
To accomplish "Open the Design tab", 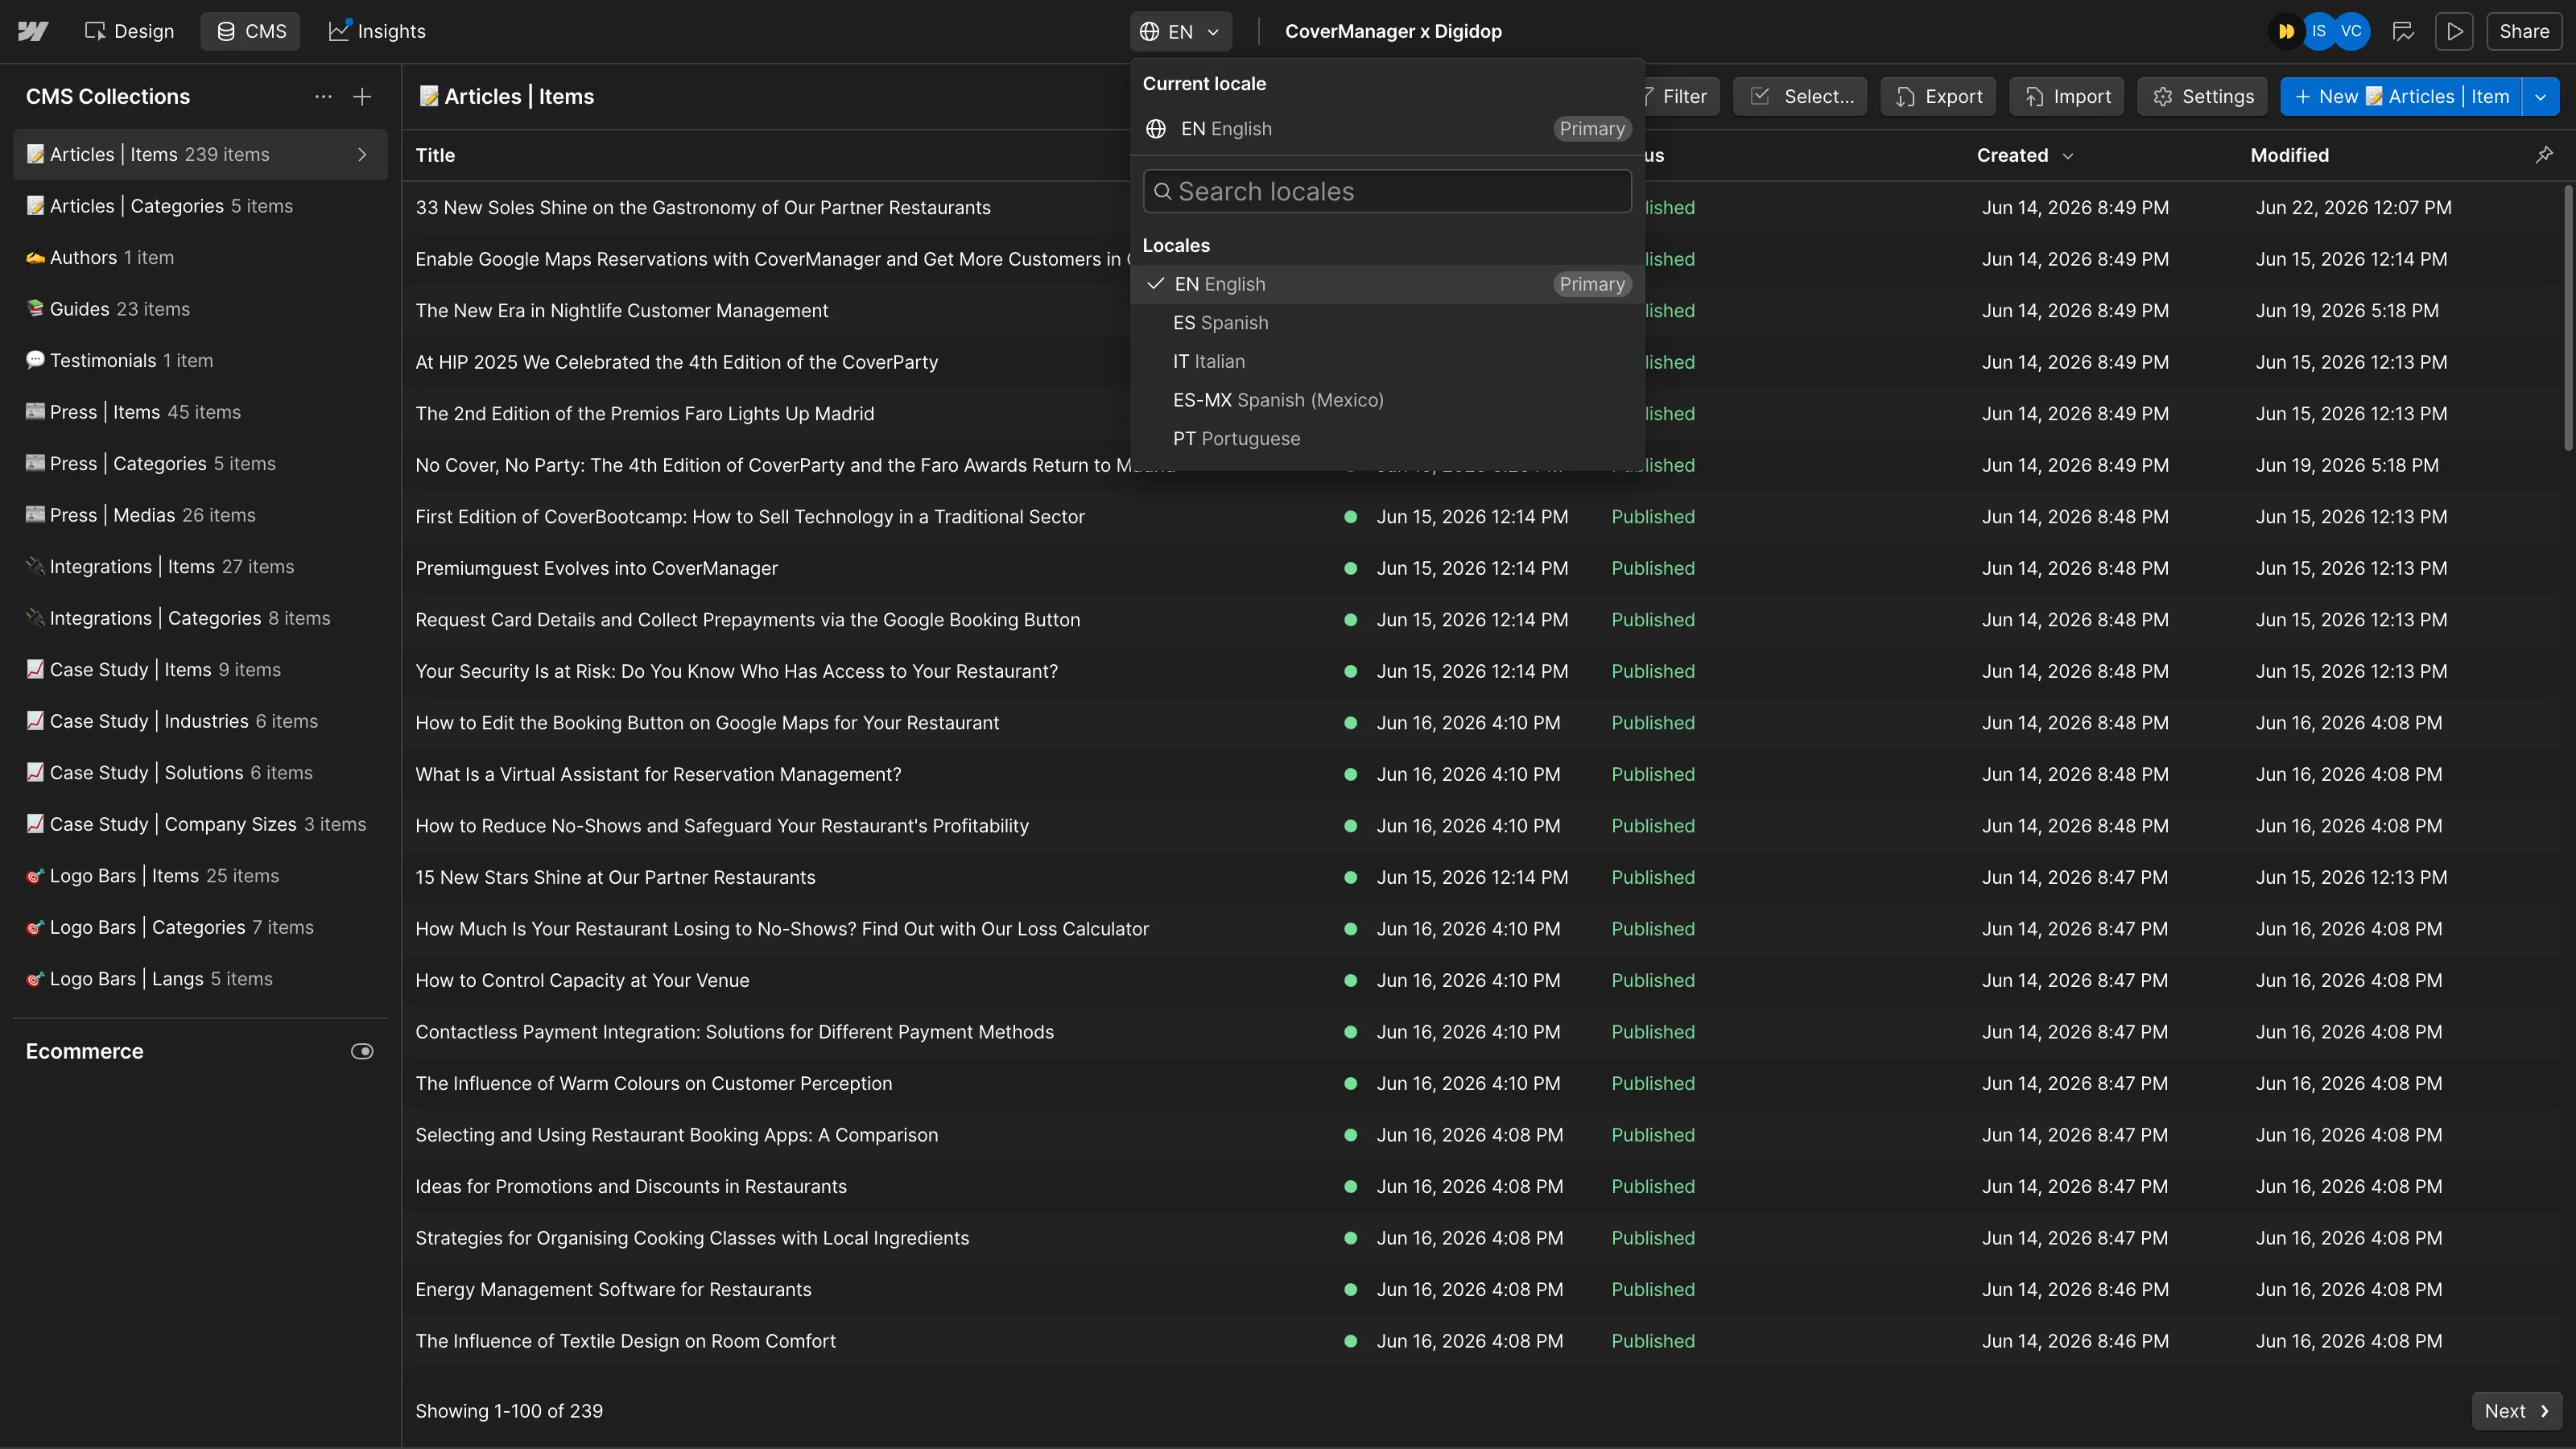I will click(x=129, y=31).
